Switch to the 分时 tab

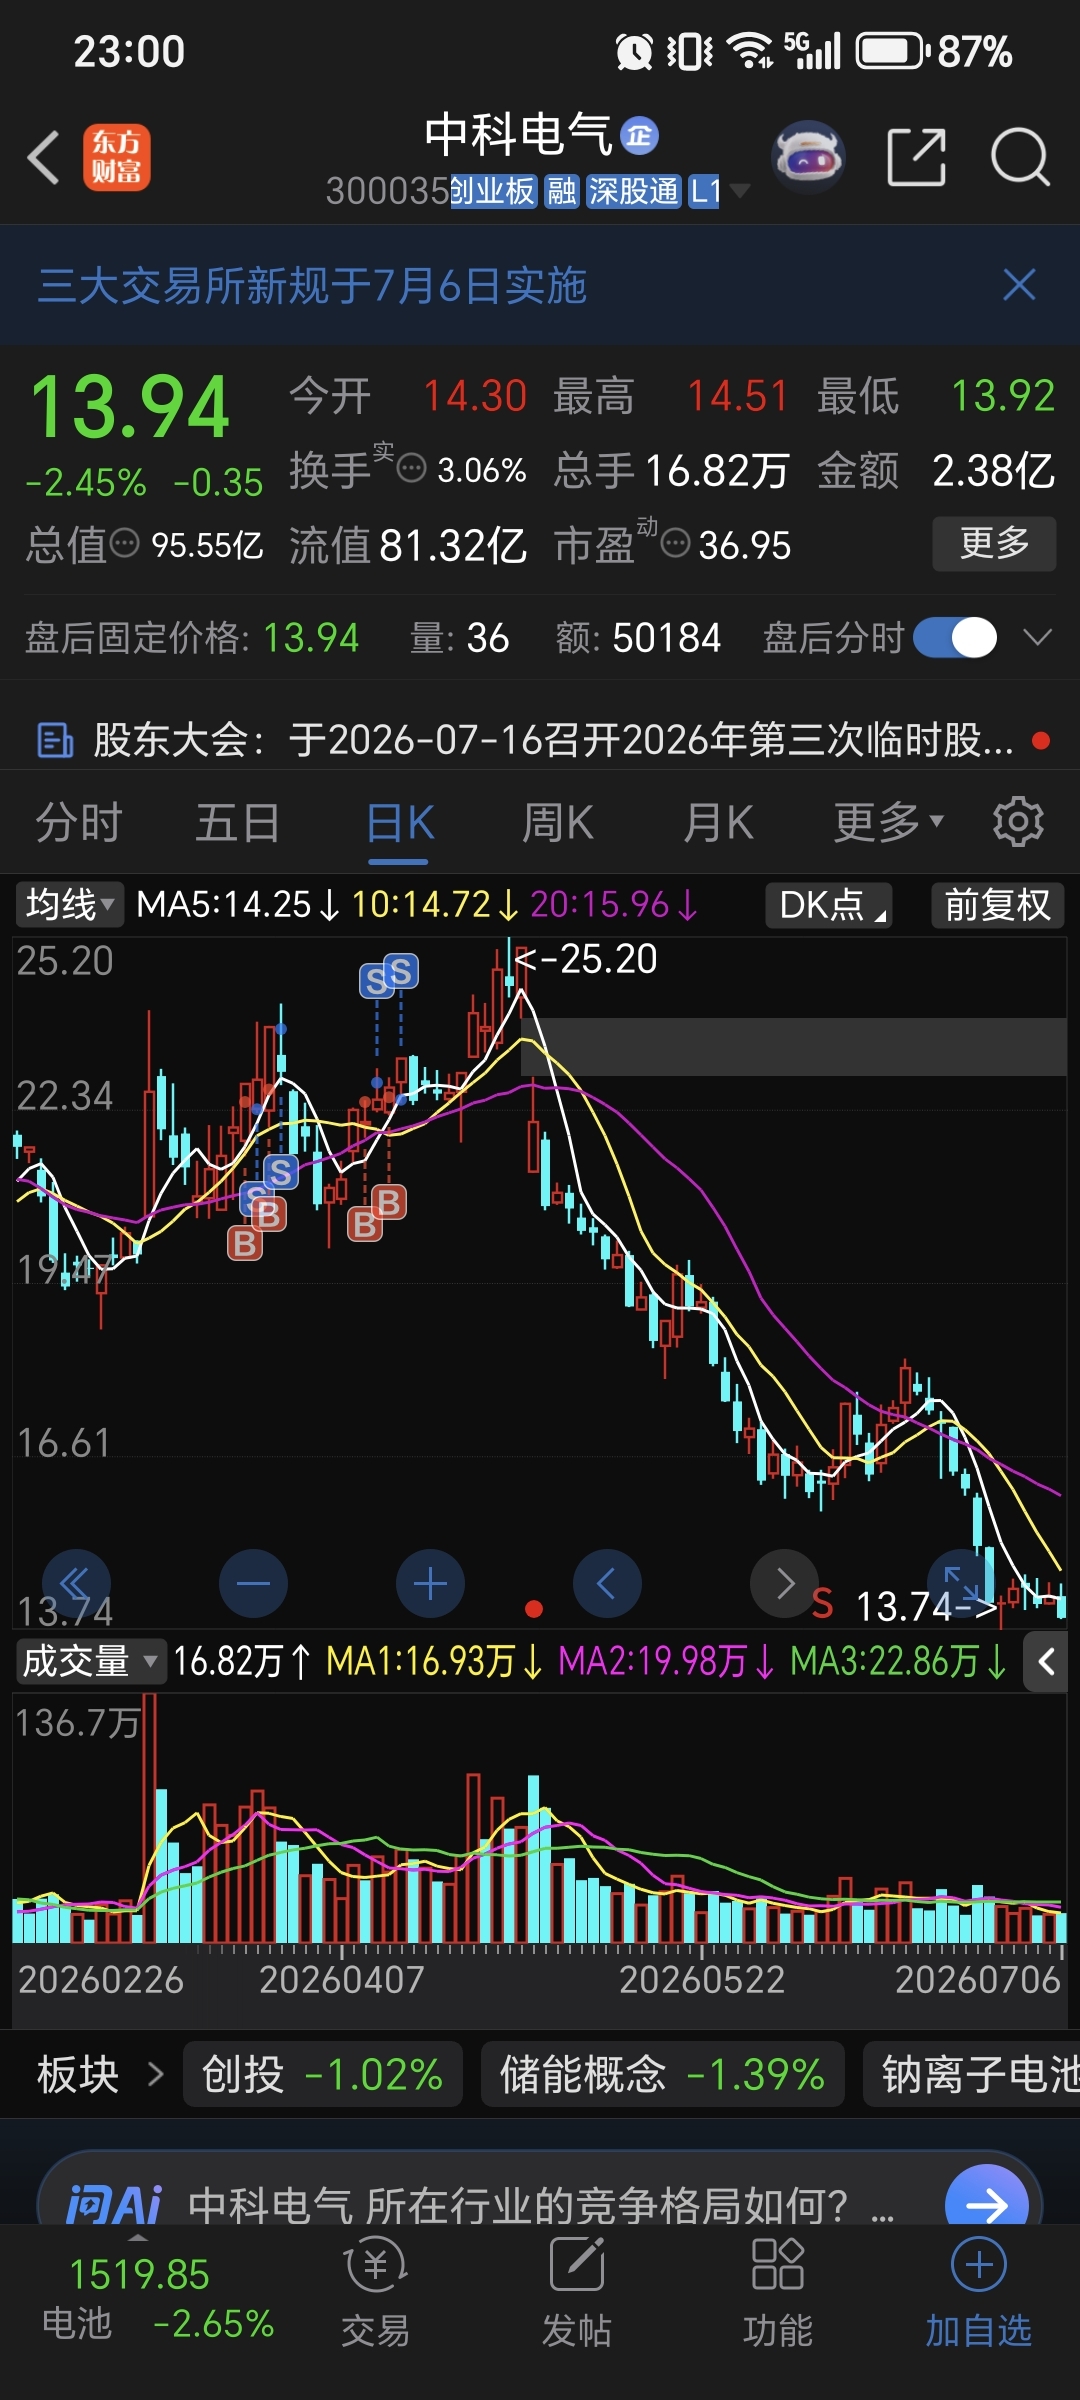(x=79, y=824)
